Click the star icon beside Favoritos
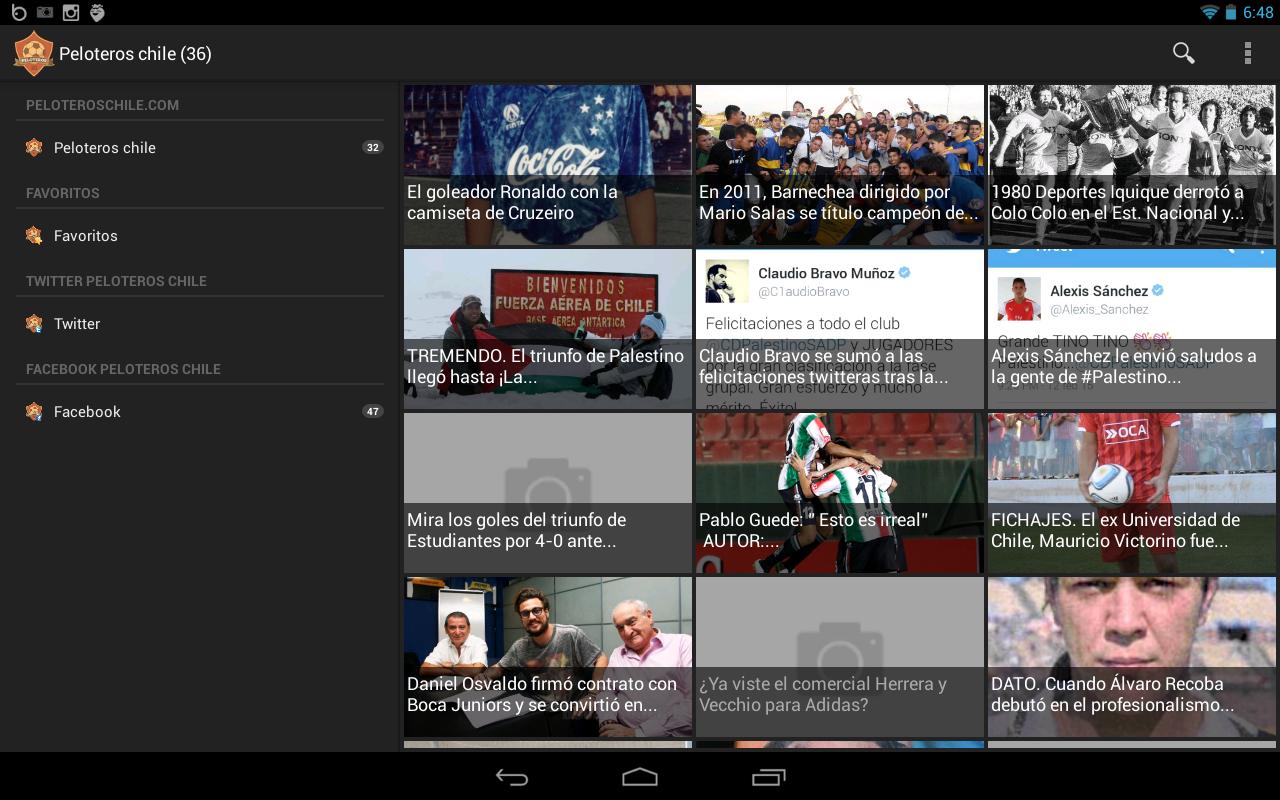This screenshot has width=1280, height=800. click(x=34, y=235)
